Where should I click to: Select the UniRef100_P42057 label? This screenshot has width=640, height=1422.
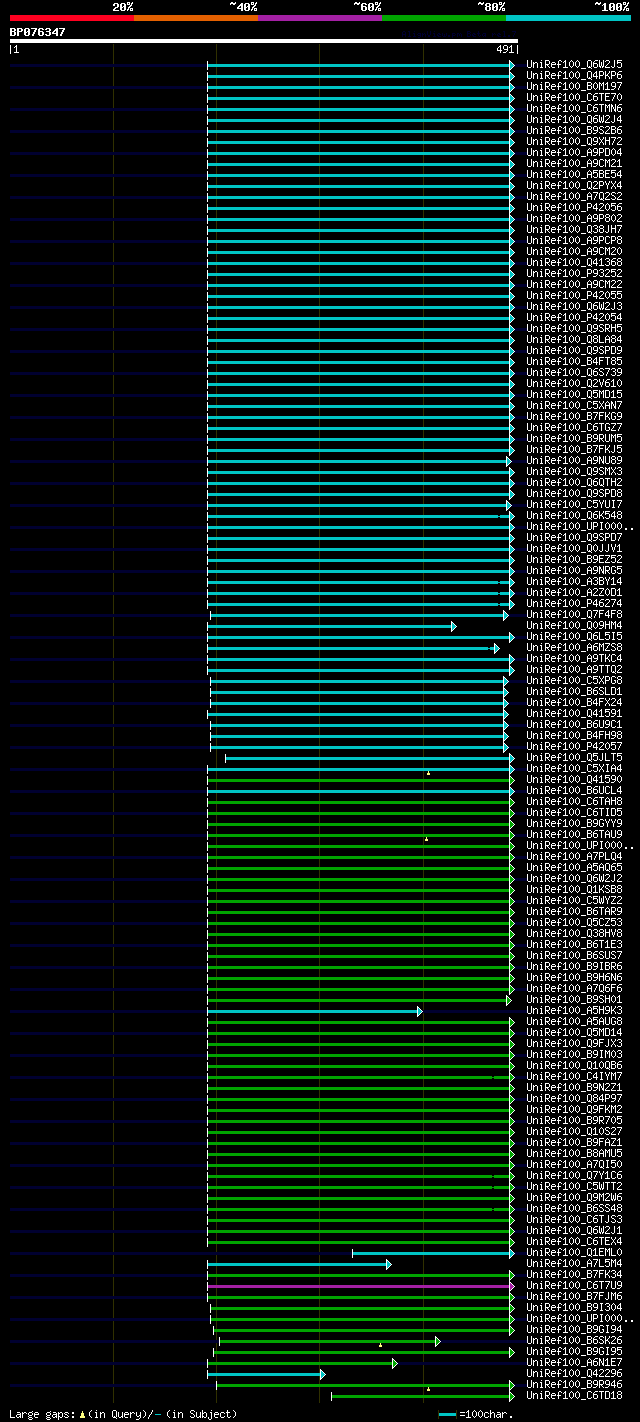click(x=574, y=746)
